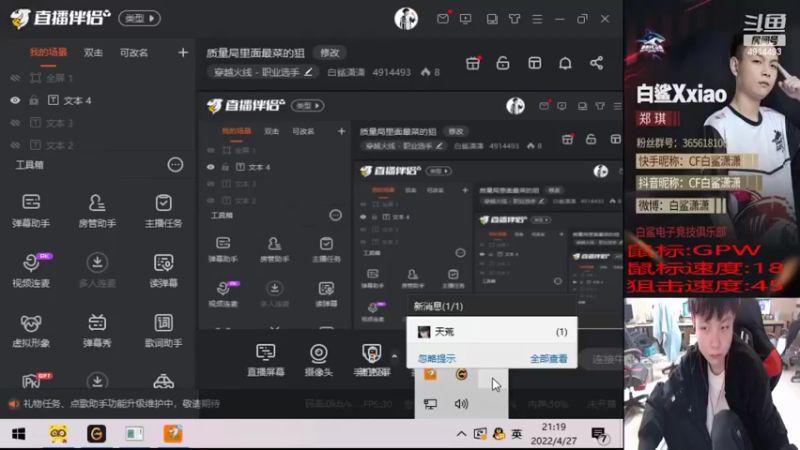Select the 文本 4 source row

[x=97, y=101]
